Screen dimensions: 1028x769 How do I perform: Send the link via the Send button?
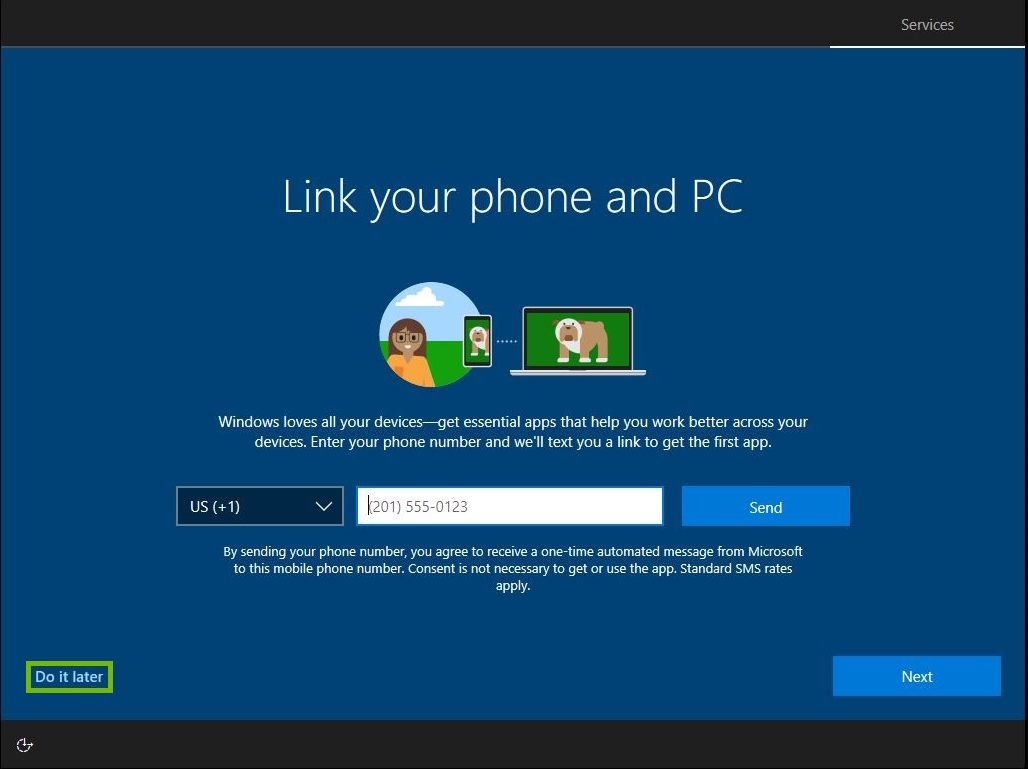pos(765,506)
